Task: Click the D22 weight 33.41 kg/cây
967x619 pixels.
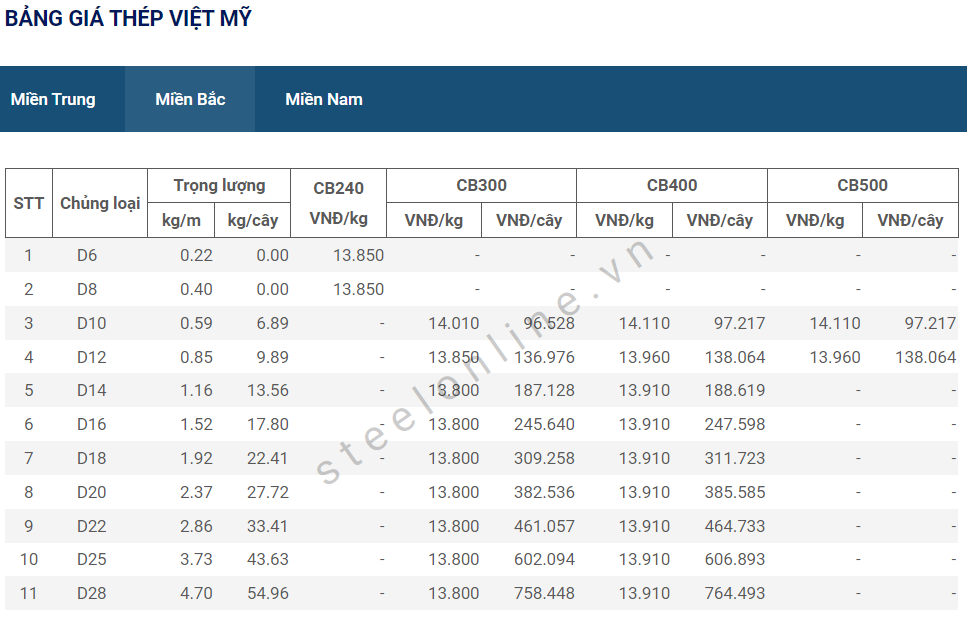Action: tap(268, 526)
